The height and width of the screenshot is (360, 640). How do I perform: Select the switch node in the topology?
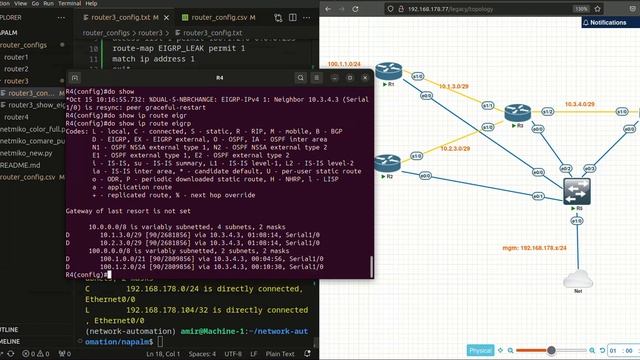(x=577, y=191)
